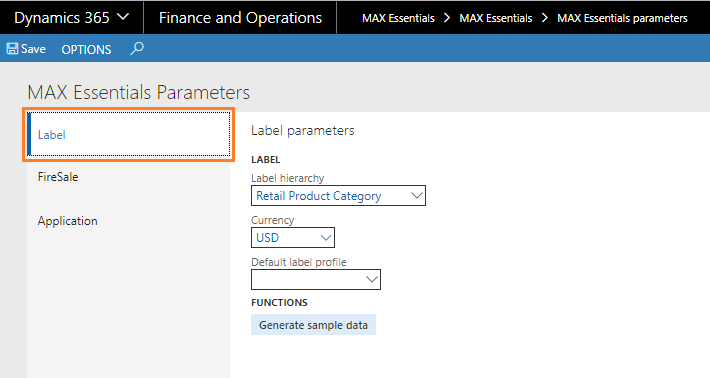Open the Label hierarchy dropdown arrow
This screenshot has width=710, height=378.
[417, 196]
